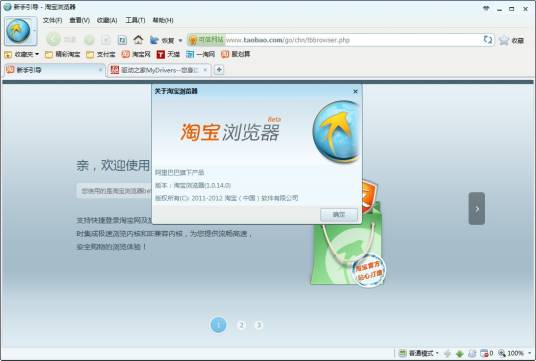Open the 一淘网 bookmark

click(200, 54)
